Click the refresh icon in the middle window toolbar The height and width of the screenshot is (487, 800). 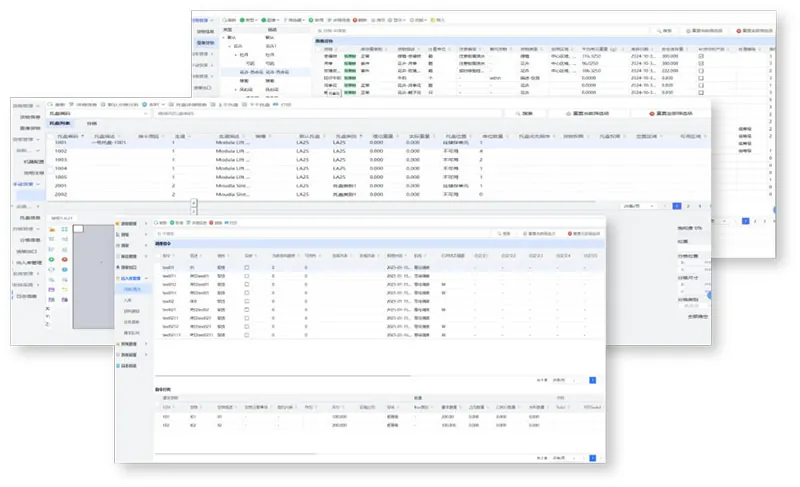point(56,103)
